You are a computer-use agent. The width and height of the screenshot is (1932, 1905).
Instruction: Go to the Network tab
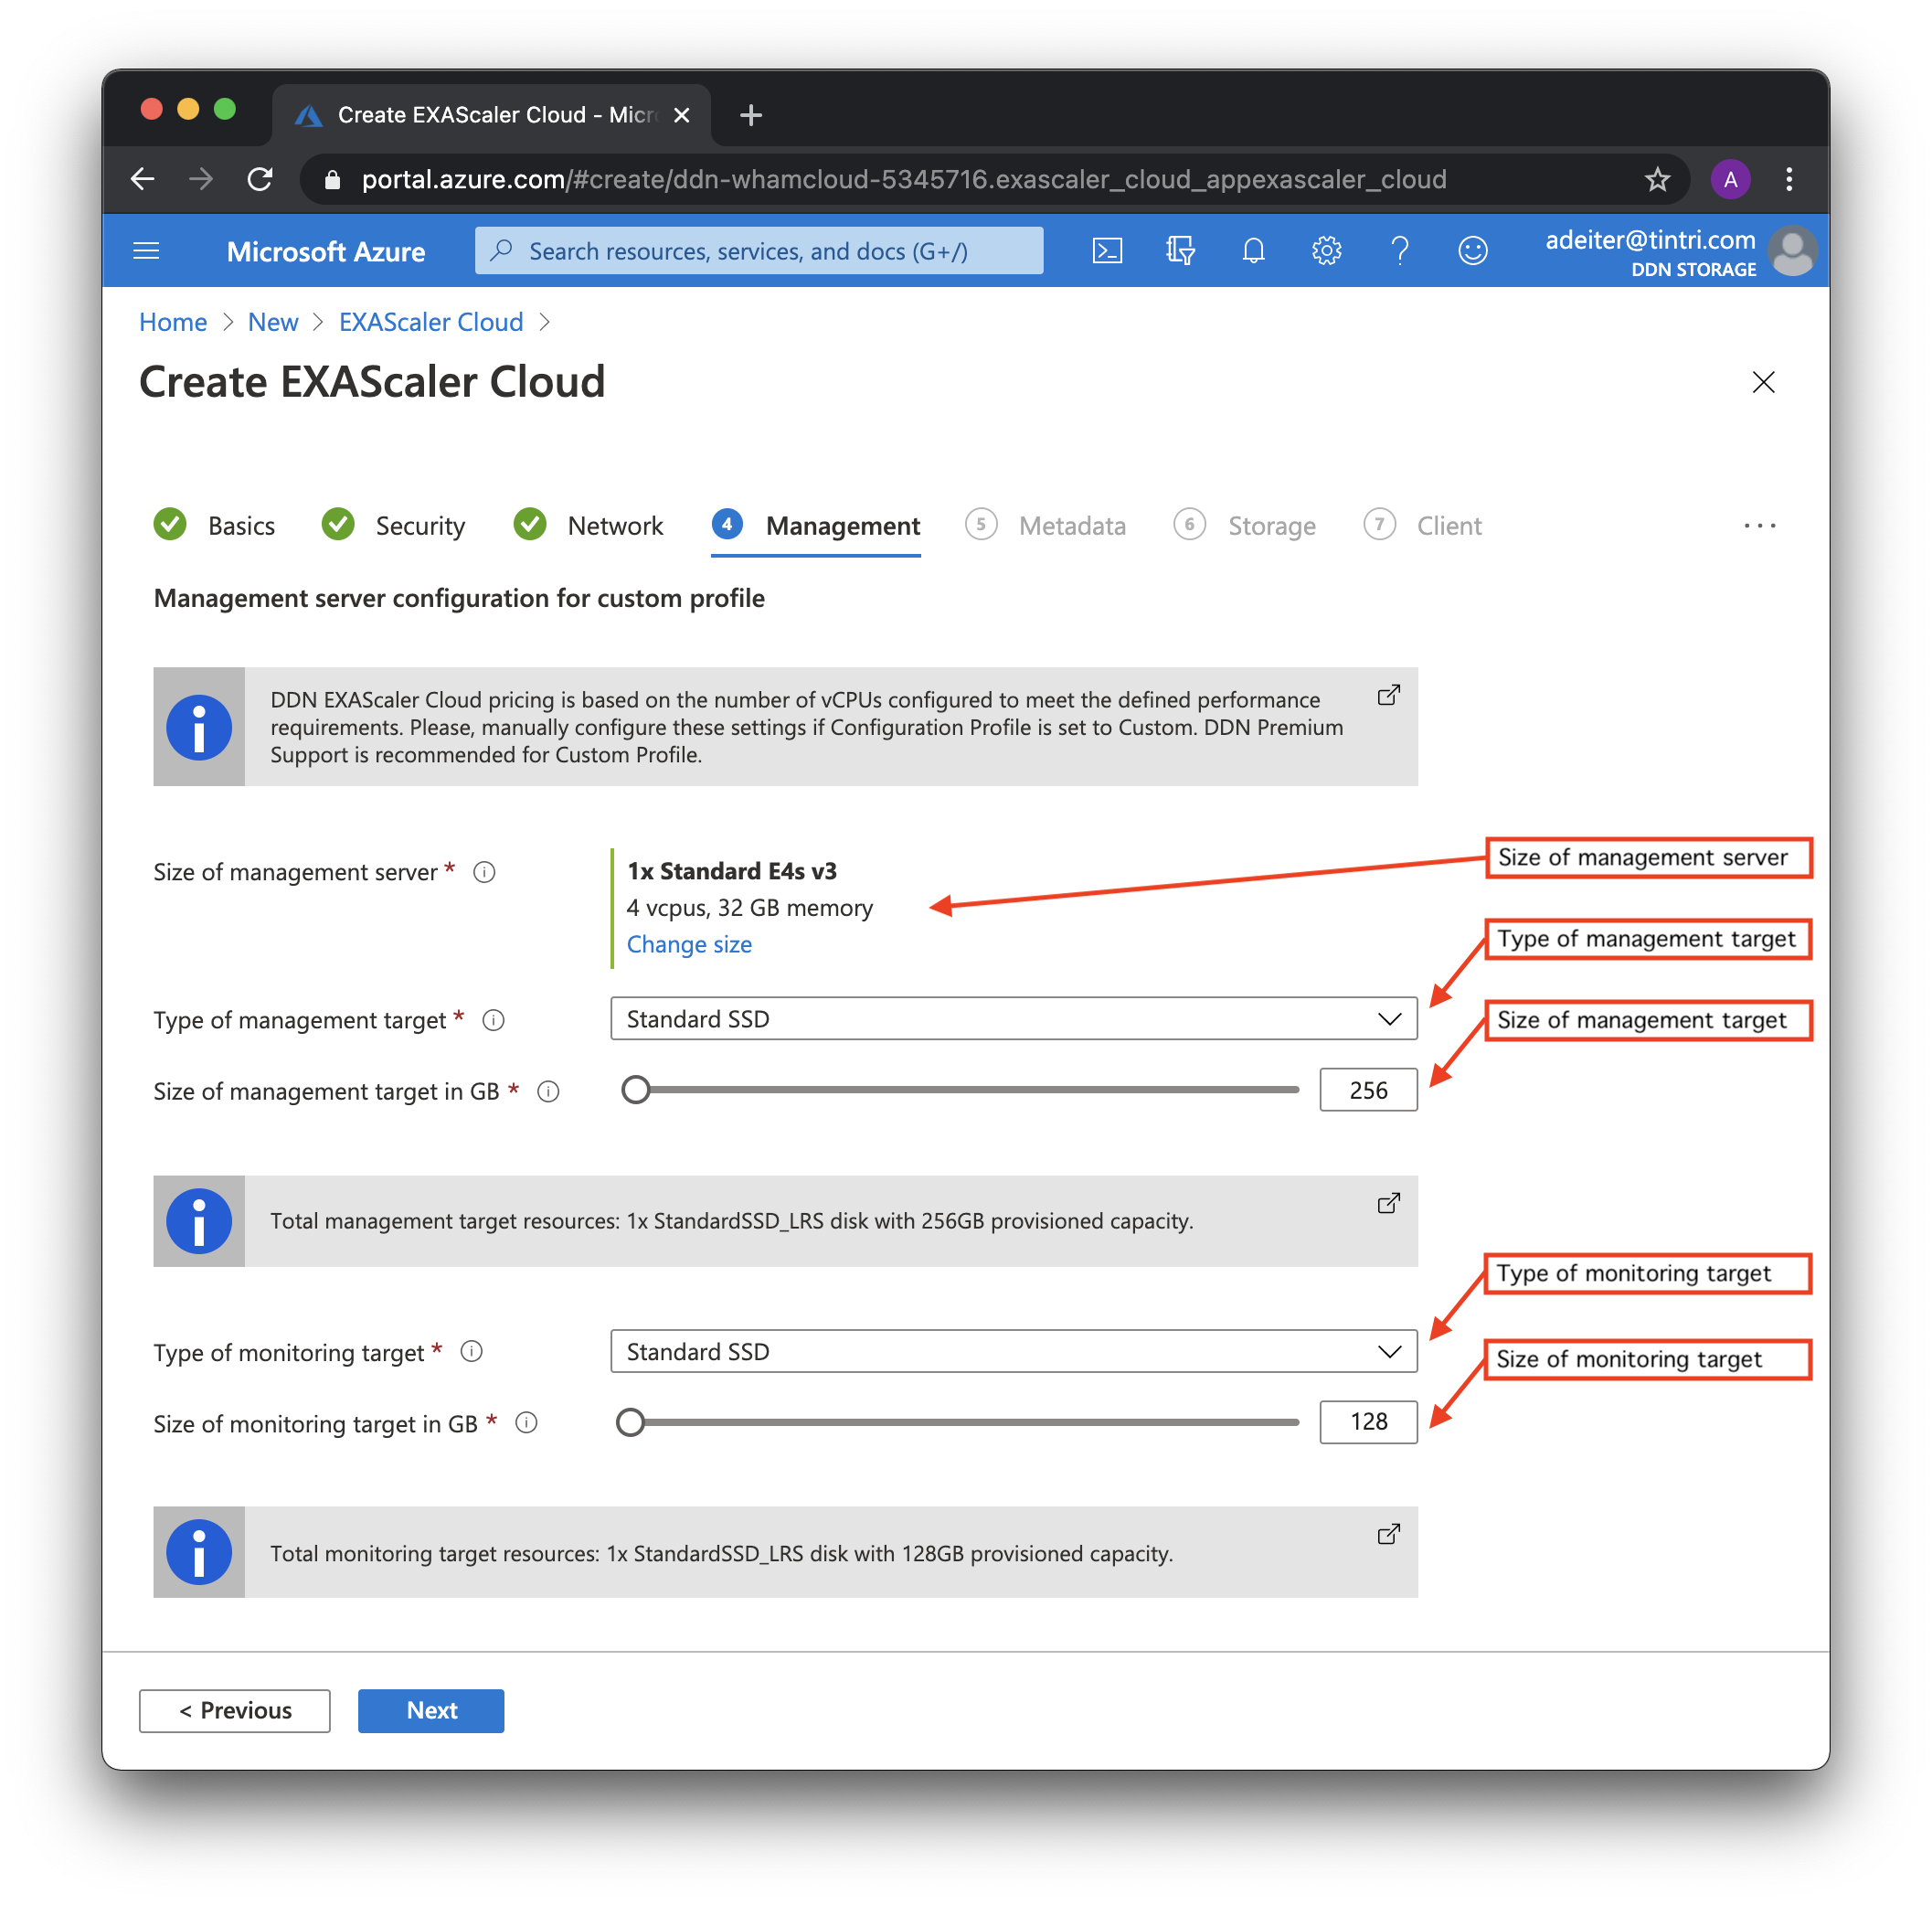tap(614, 525)
